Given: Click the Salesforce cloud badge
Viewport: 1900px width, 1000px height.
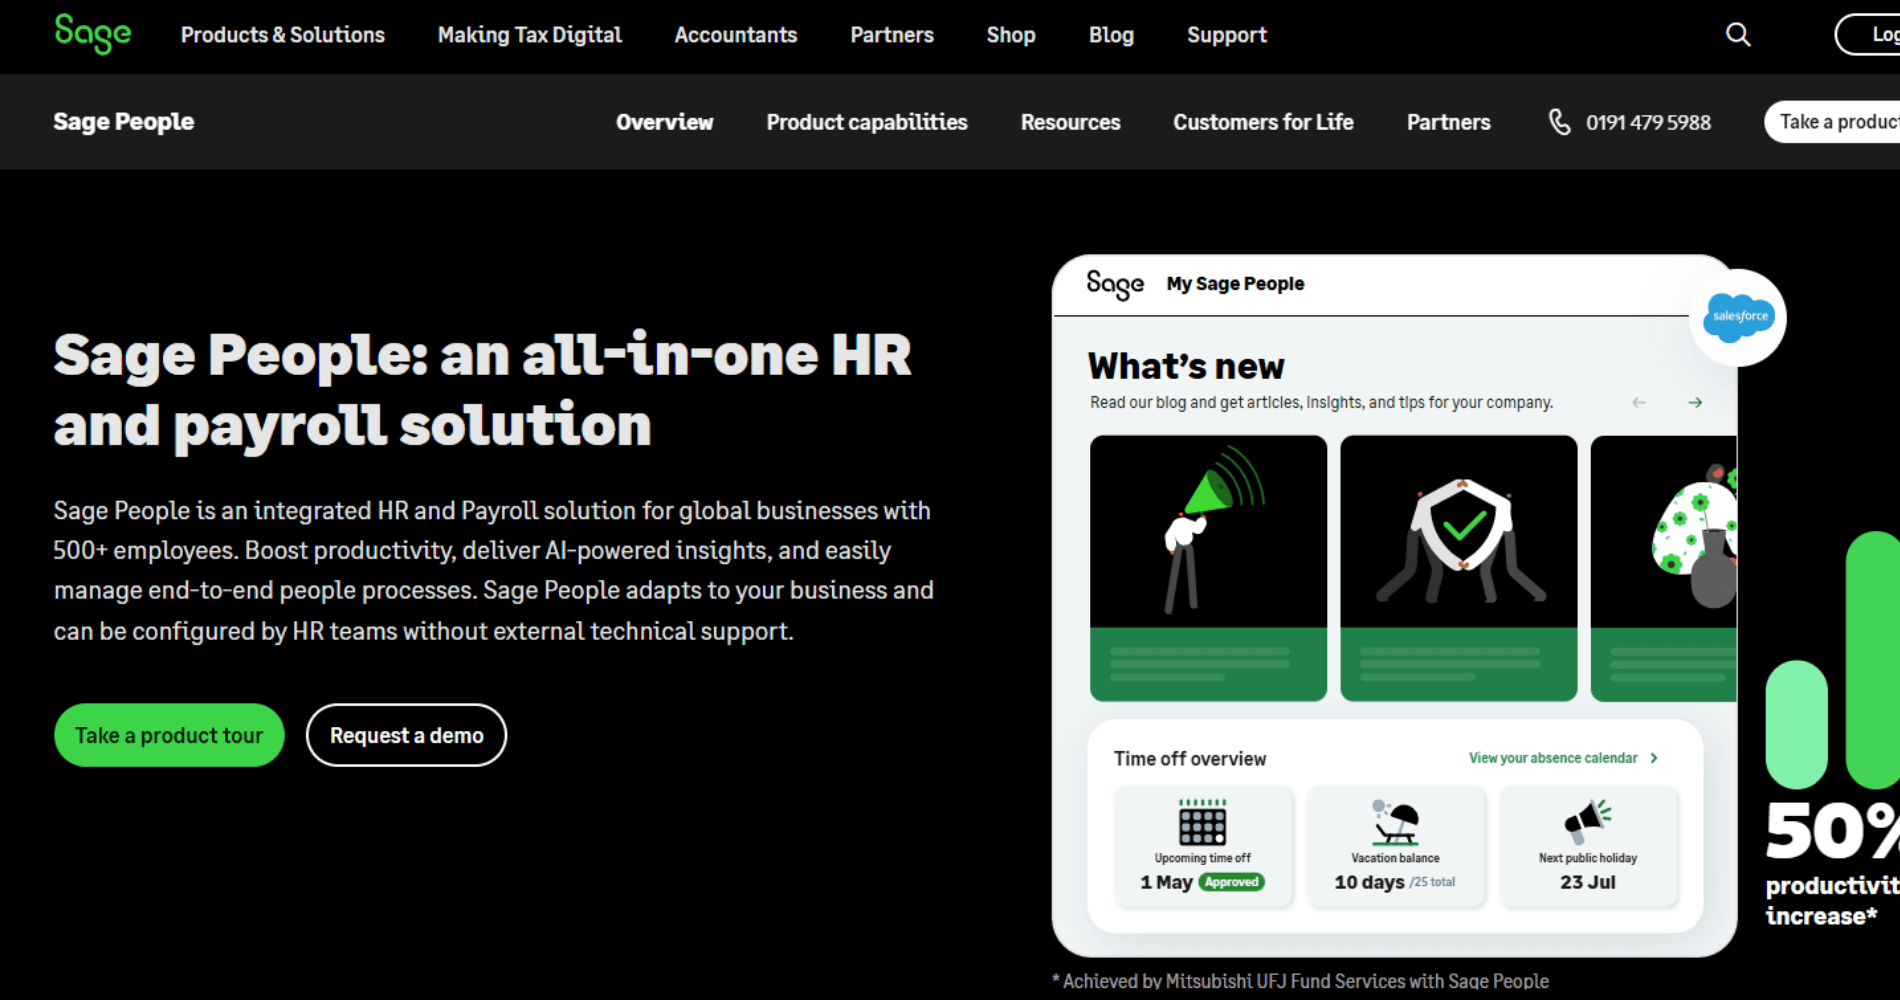Looking at the screenshot, I should click(x=1739, y=318).
